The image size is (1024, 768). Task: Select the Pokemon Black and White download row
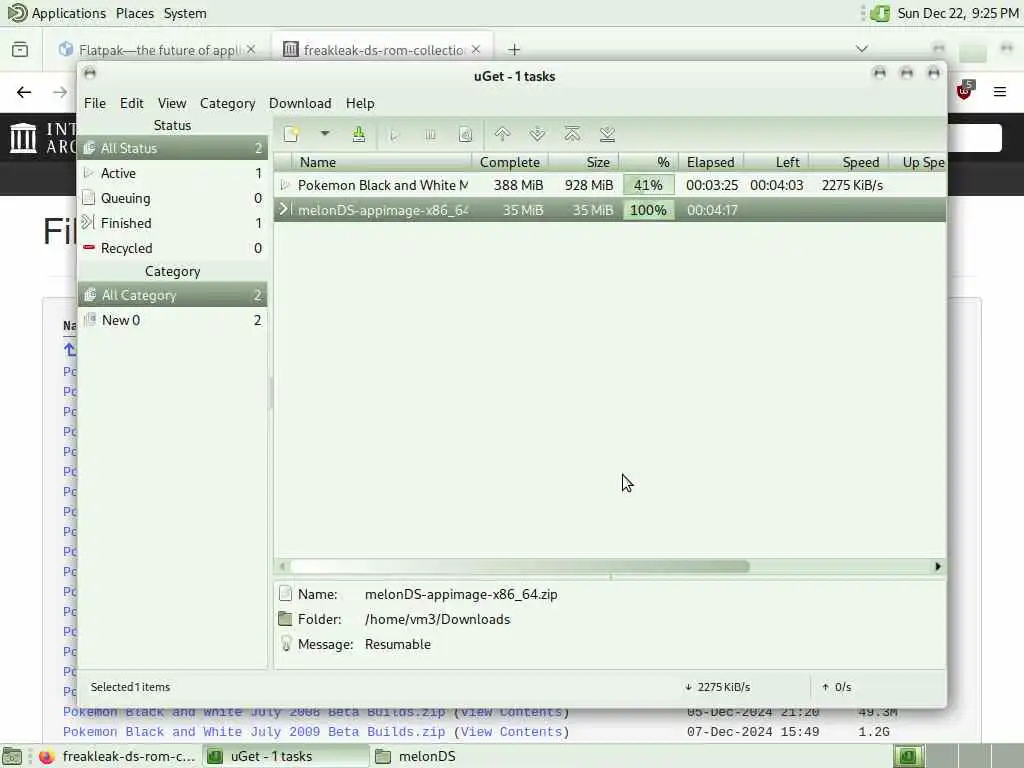609,185
